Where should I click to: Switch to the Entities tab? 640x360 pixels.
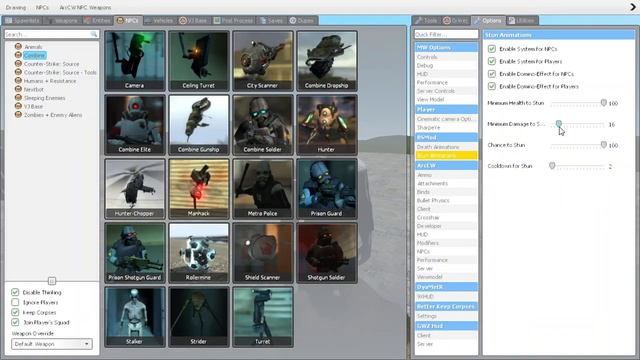coord(97,20)
